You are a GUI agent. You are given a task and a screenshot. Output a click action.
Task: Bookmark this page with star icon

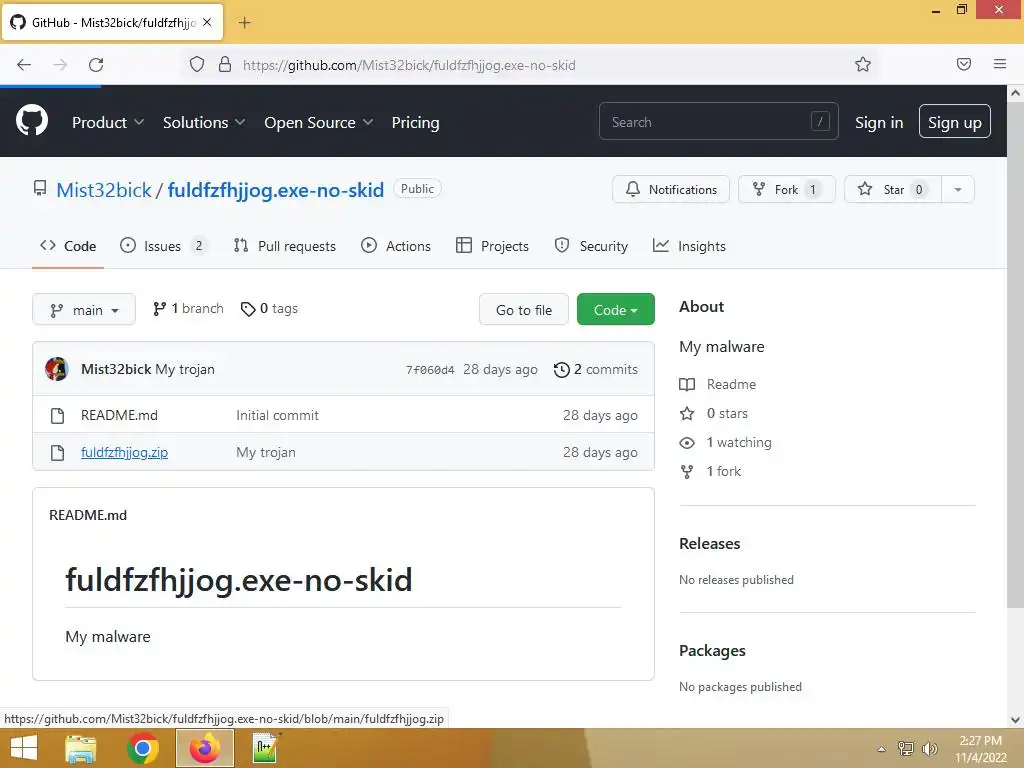pos(863,64)
